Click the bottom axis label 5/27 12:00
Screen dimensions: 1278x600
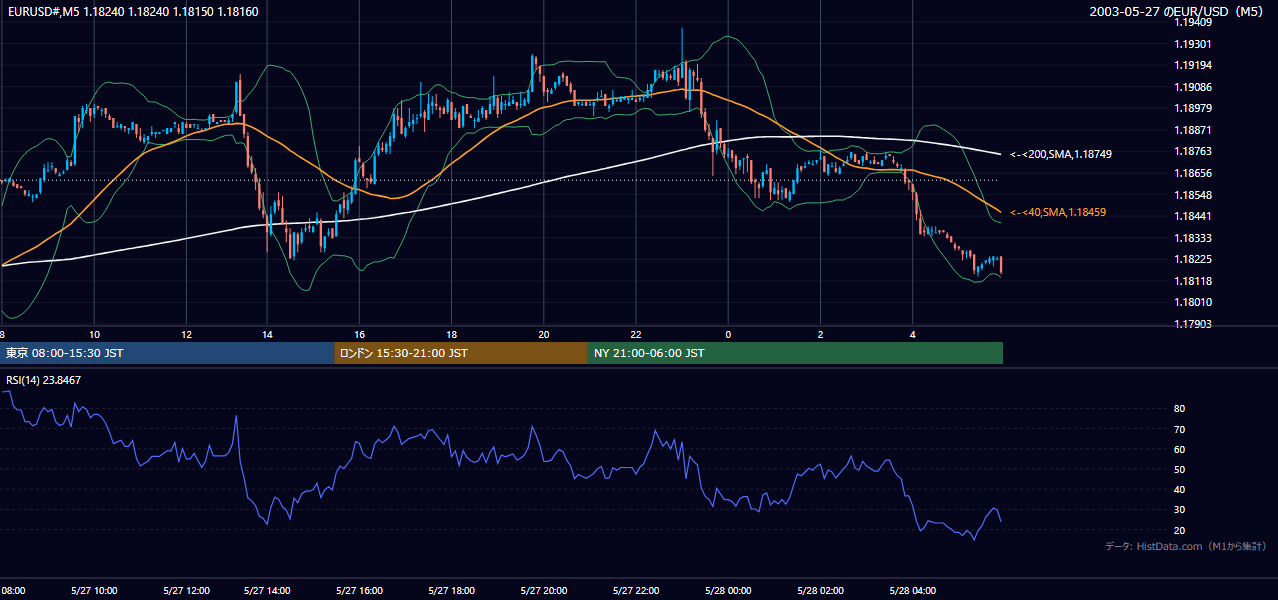pos(186,590)
